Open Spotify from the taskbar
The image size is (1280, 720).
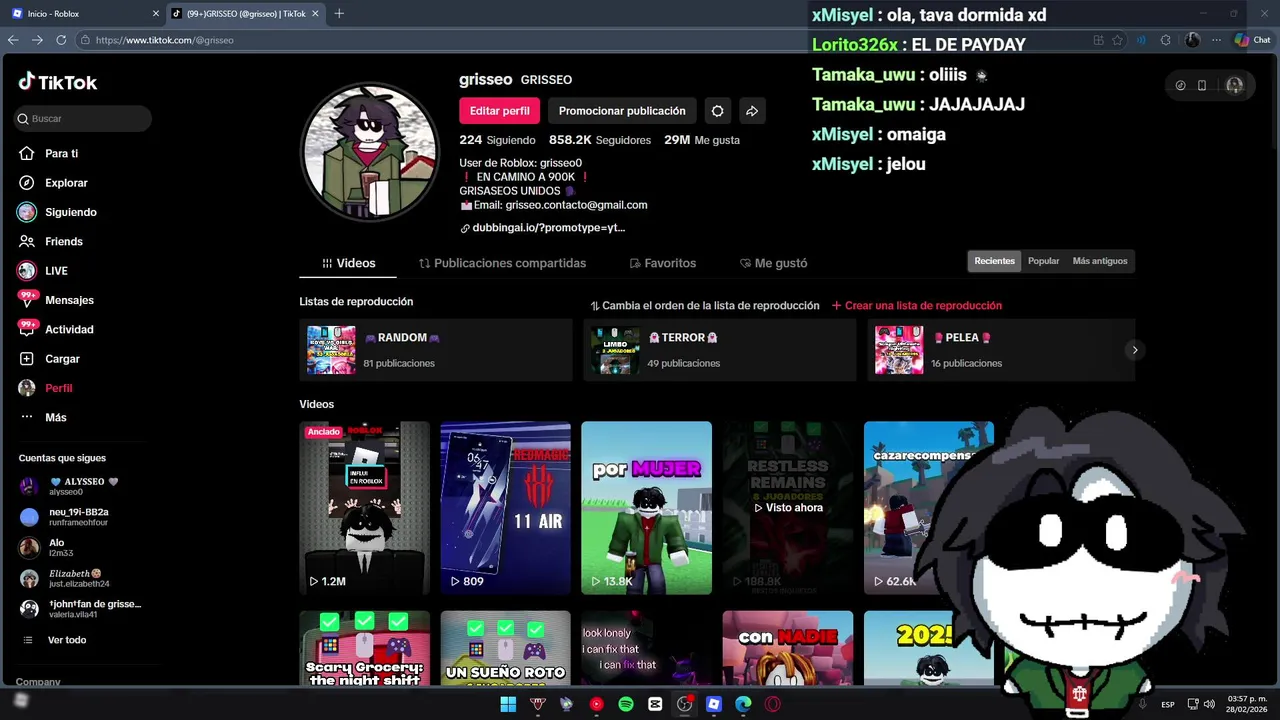coord(626,704)
